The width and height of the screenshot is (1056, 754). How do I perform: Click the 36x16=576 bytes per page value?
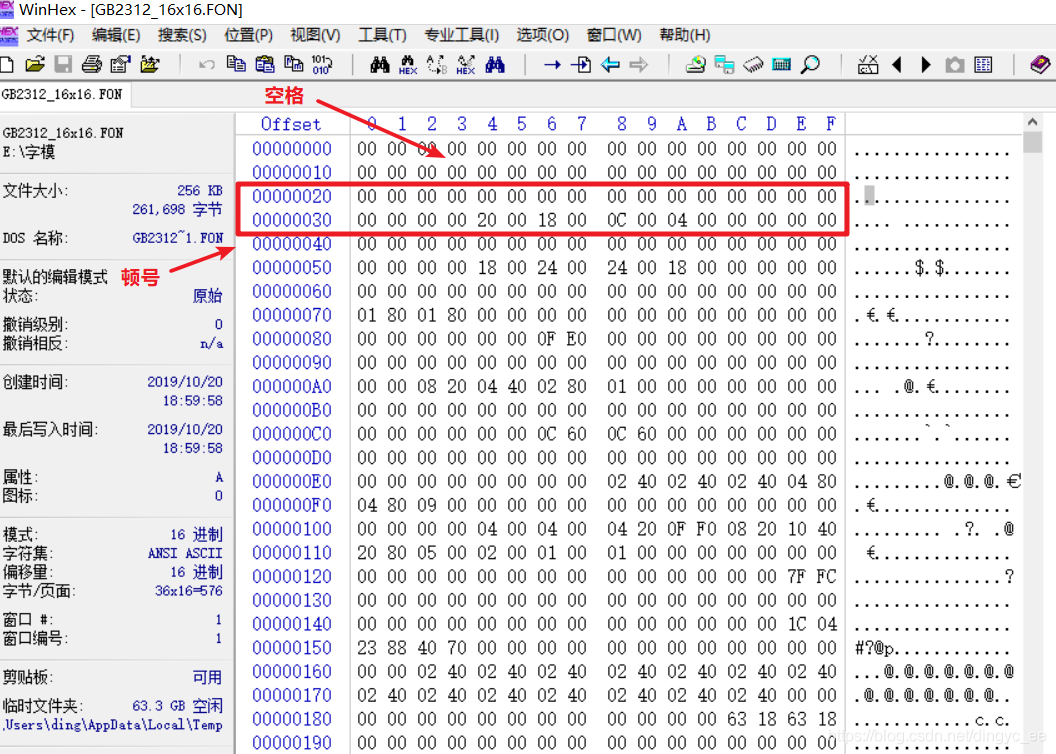[x=189, y=591]
